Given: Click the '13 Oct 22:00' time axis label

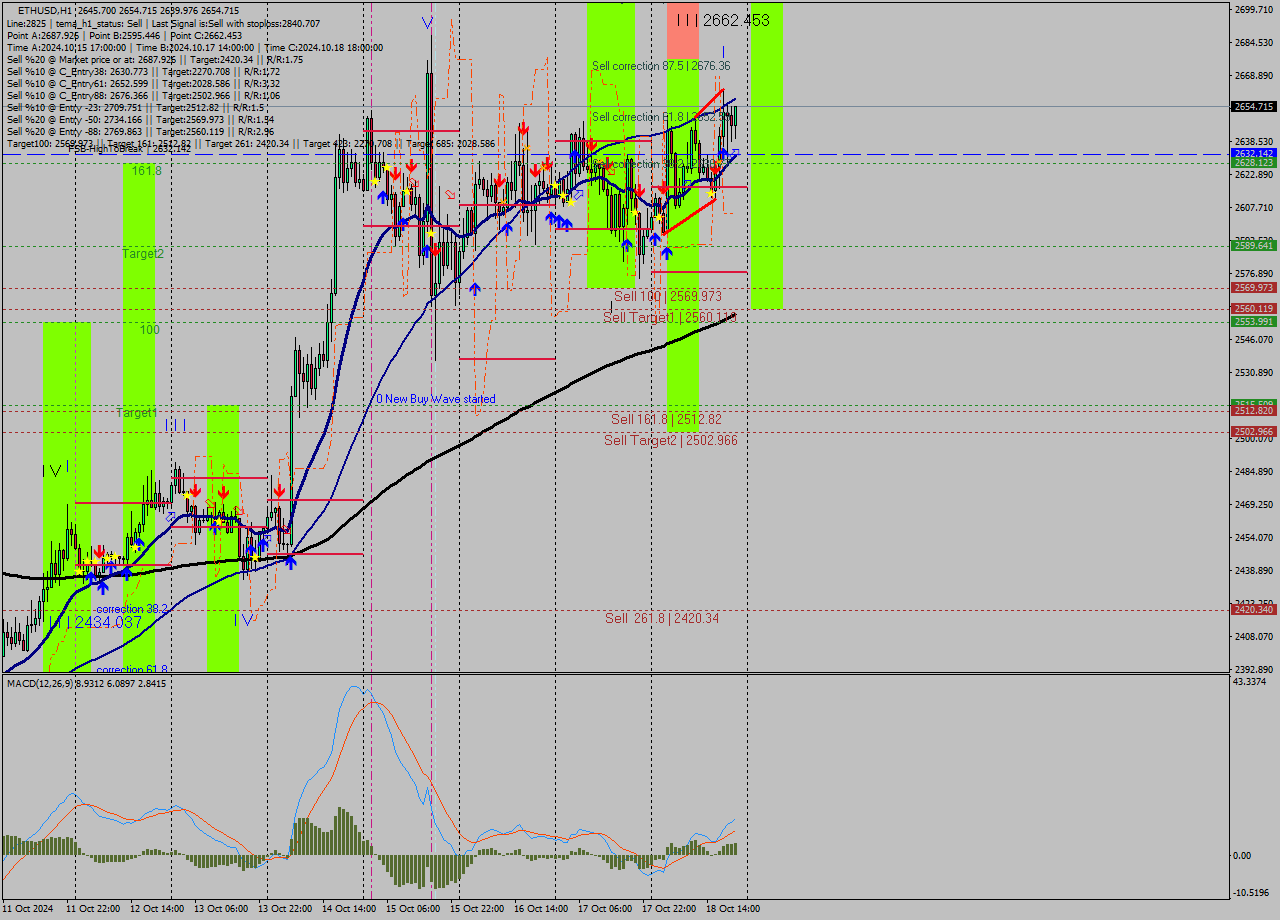Looking at the screenshot, I should pyautogui.click(x=286, y=909).
